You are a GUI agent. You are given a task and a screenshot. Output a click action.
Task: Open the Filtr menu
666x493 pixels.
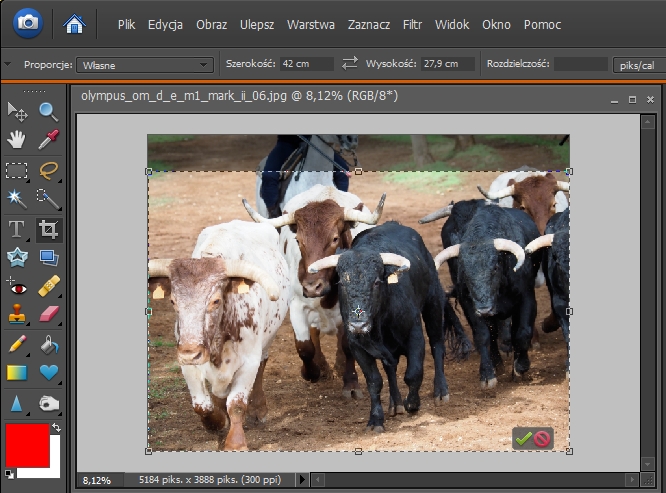[412, 23]
